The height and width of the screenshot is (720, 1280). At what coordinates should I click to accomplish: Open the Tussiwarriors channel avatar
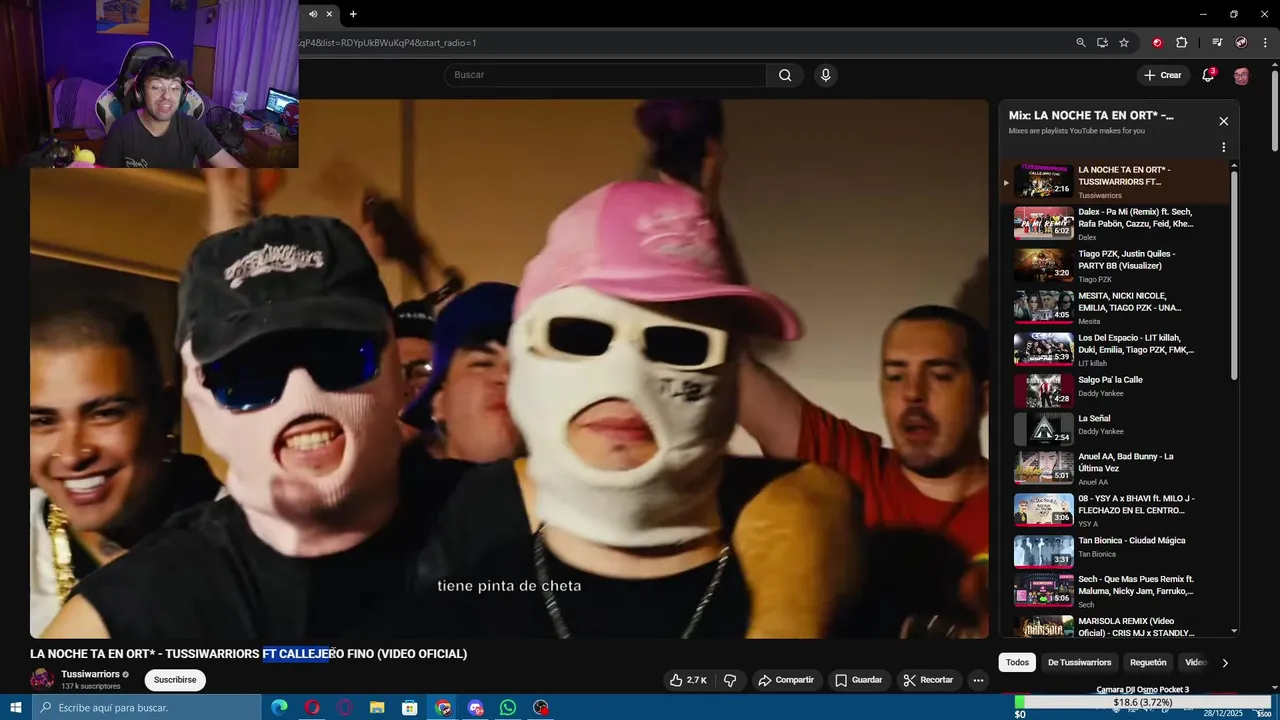[x=42, y=679]
